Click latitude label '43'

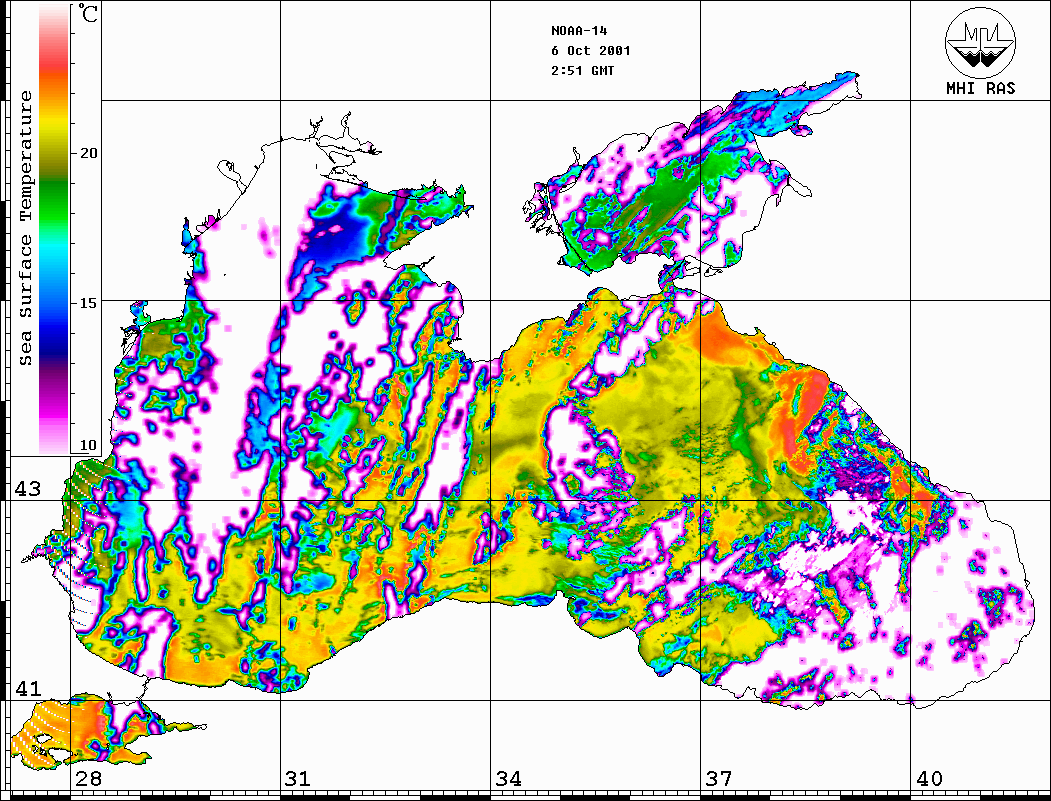tap(28, 489)
